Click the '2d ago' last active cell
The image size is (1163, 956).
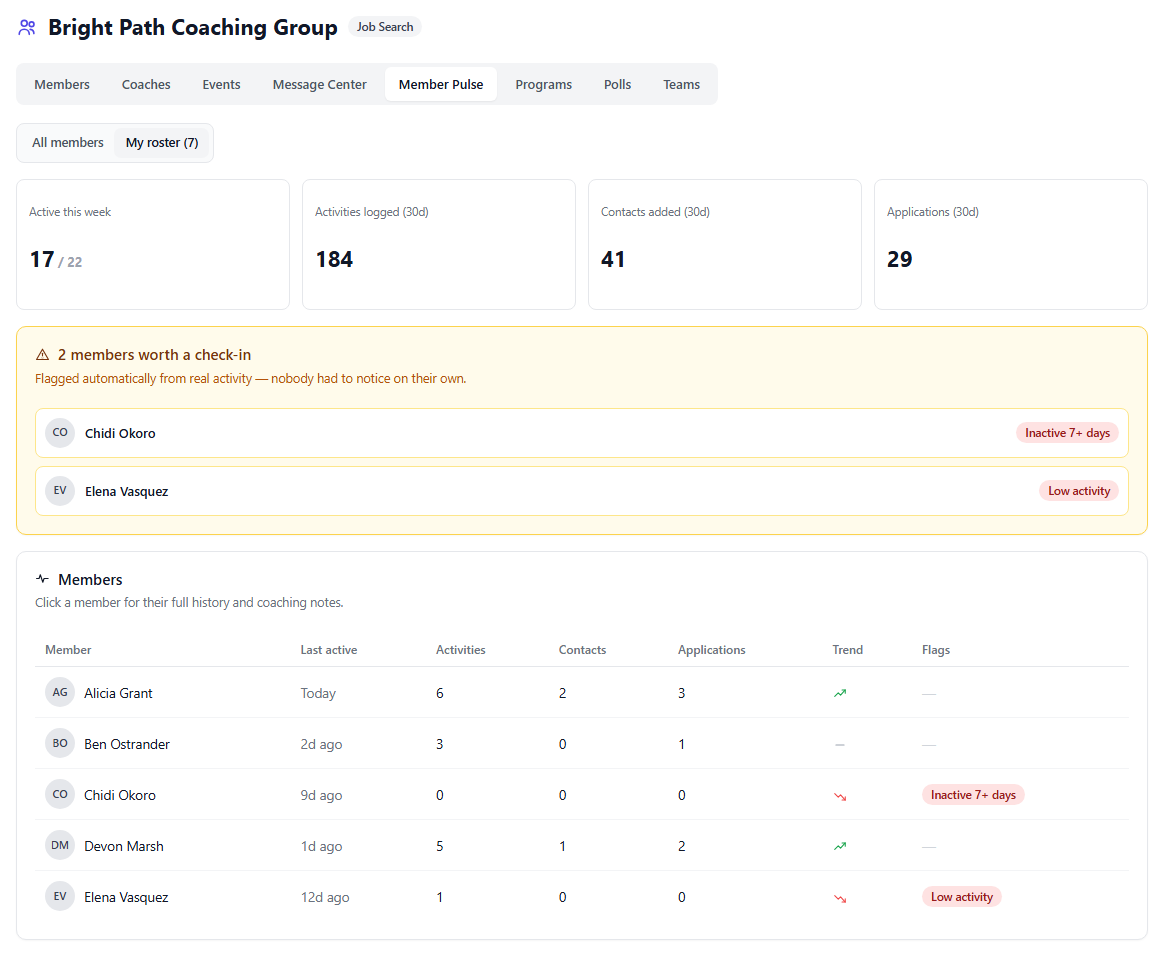pyautogui.click(x=321, y=744)
